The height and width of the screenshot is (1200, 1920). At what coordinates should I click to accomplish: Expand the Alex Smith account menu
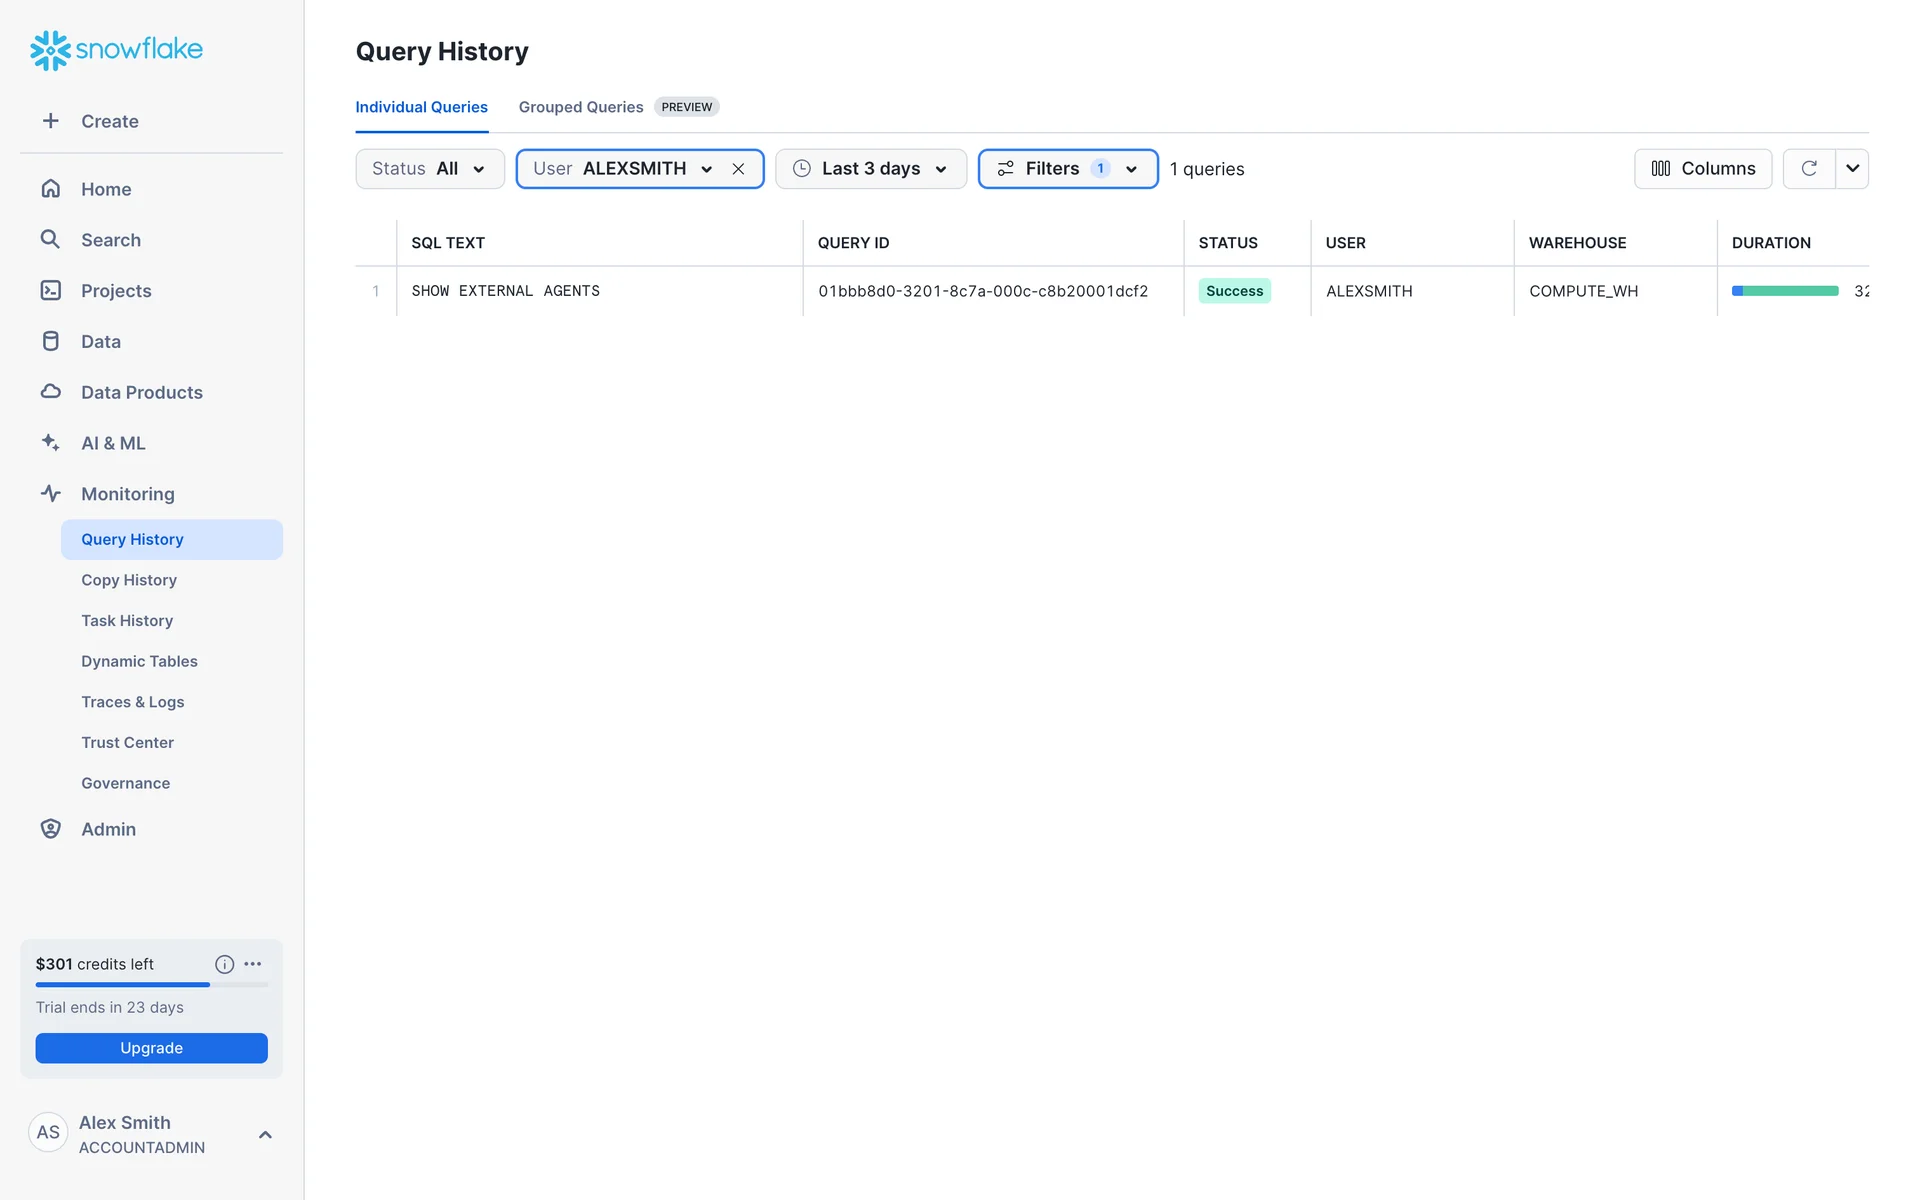coord(265,1134)
